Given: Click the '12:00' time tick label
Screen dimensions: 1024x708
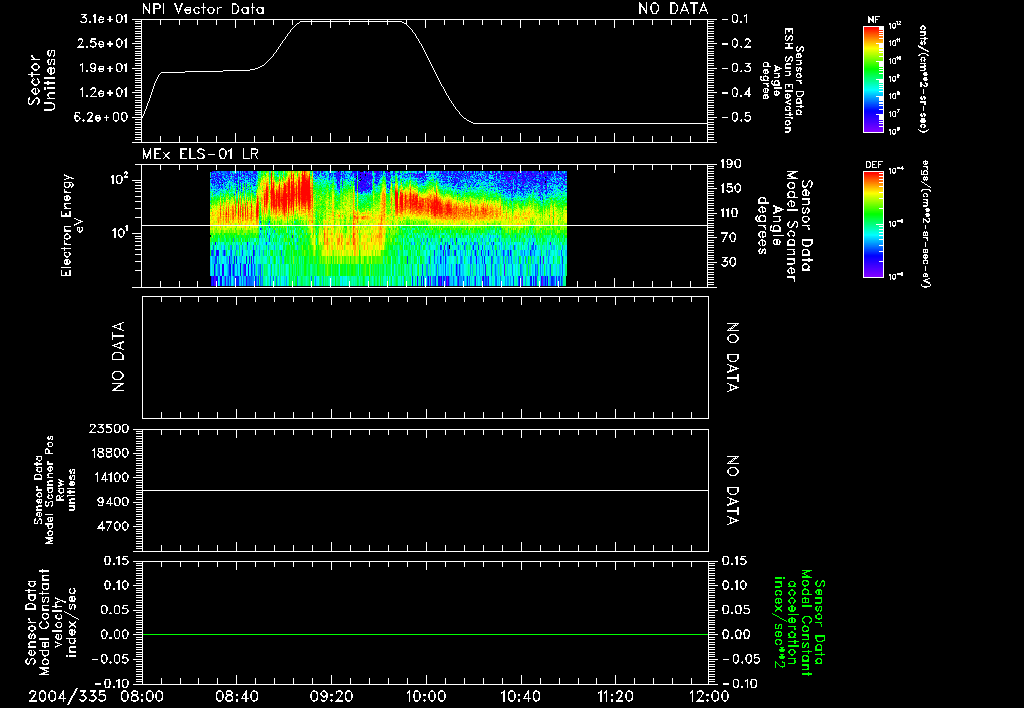Looking at the screenshot, I should [x=709, y=696].
